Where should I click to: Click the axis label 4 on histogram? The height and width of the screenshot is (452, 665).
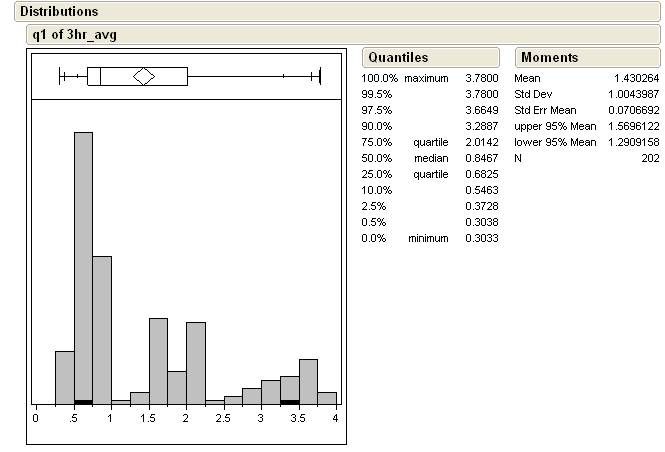(x=335, y=418)
